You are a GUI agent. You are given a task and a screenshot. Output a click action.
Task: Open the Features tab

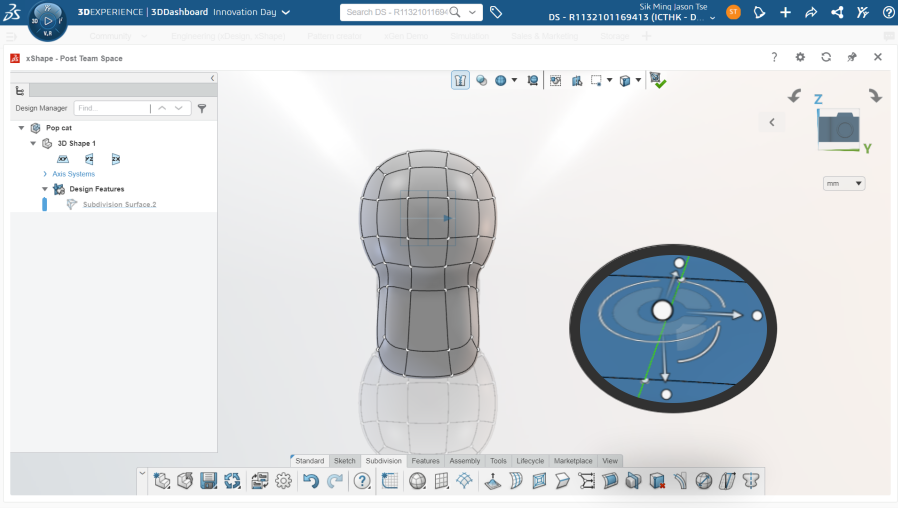pos(425,461)
